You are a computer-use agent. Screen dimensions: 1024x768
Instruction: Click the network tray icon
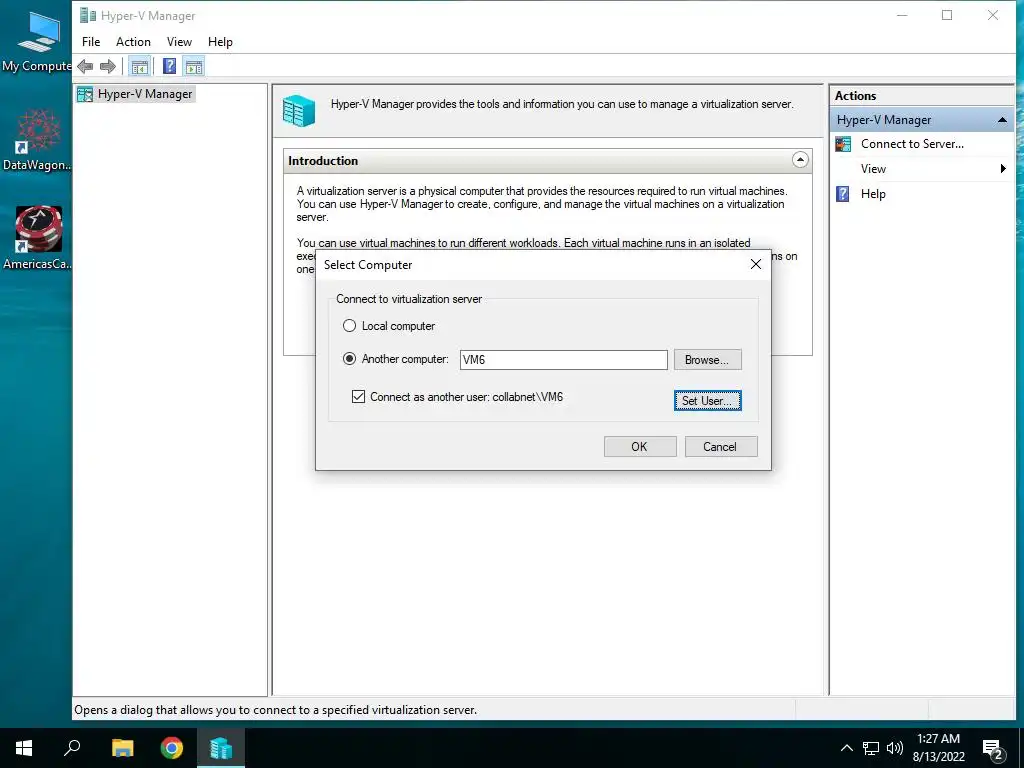click(x=871, y=748)
